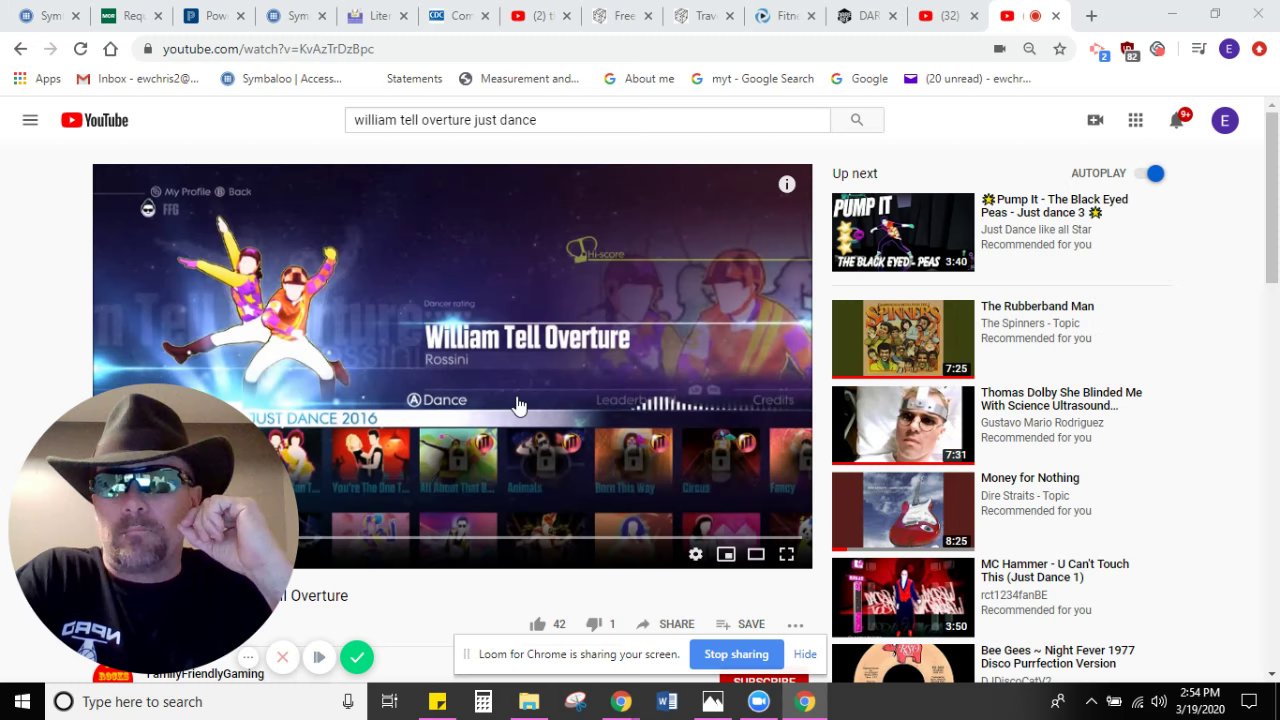Enter full screen video mode
The width and height of the screenshot is (1280, 720).
(787, 554)
